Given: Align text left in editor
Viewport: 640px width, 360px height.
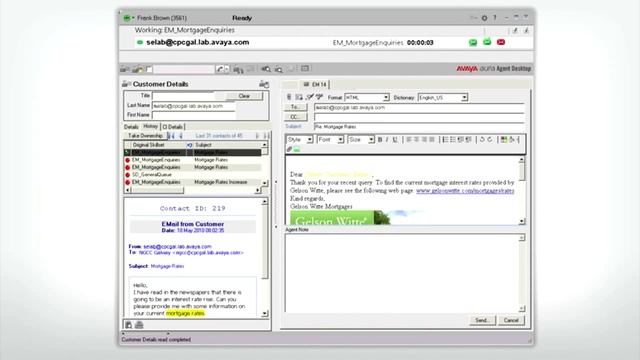Looking at the screenshot, I should pyautogui.click(x=409, y=140).
